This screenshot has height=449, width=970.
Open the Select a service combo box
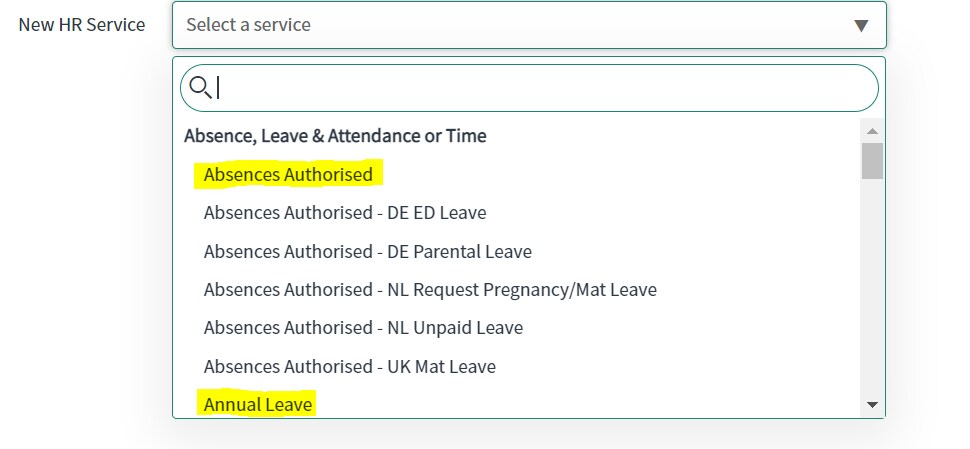(529, 25)
